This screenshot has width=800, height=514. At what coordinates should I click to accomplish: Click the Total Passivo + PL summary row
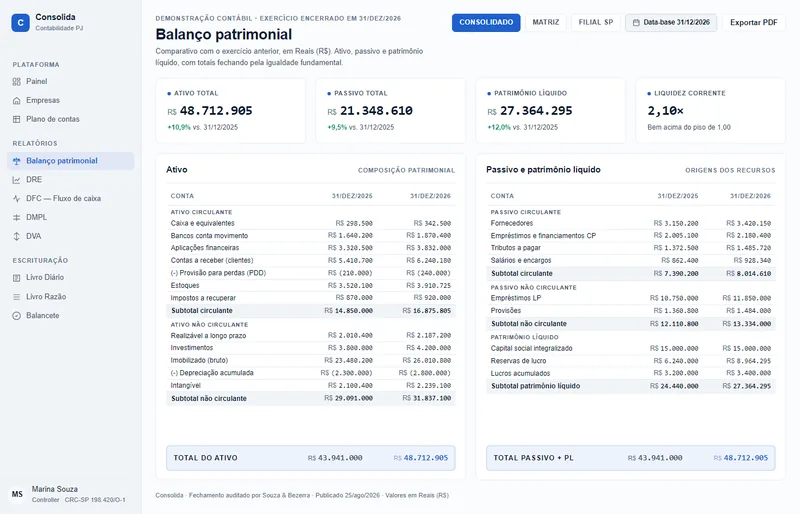click(x=631, y=458)
